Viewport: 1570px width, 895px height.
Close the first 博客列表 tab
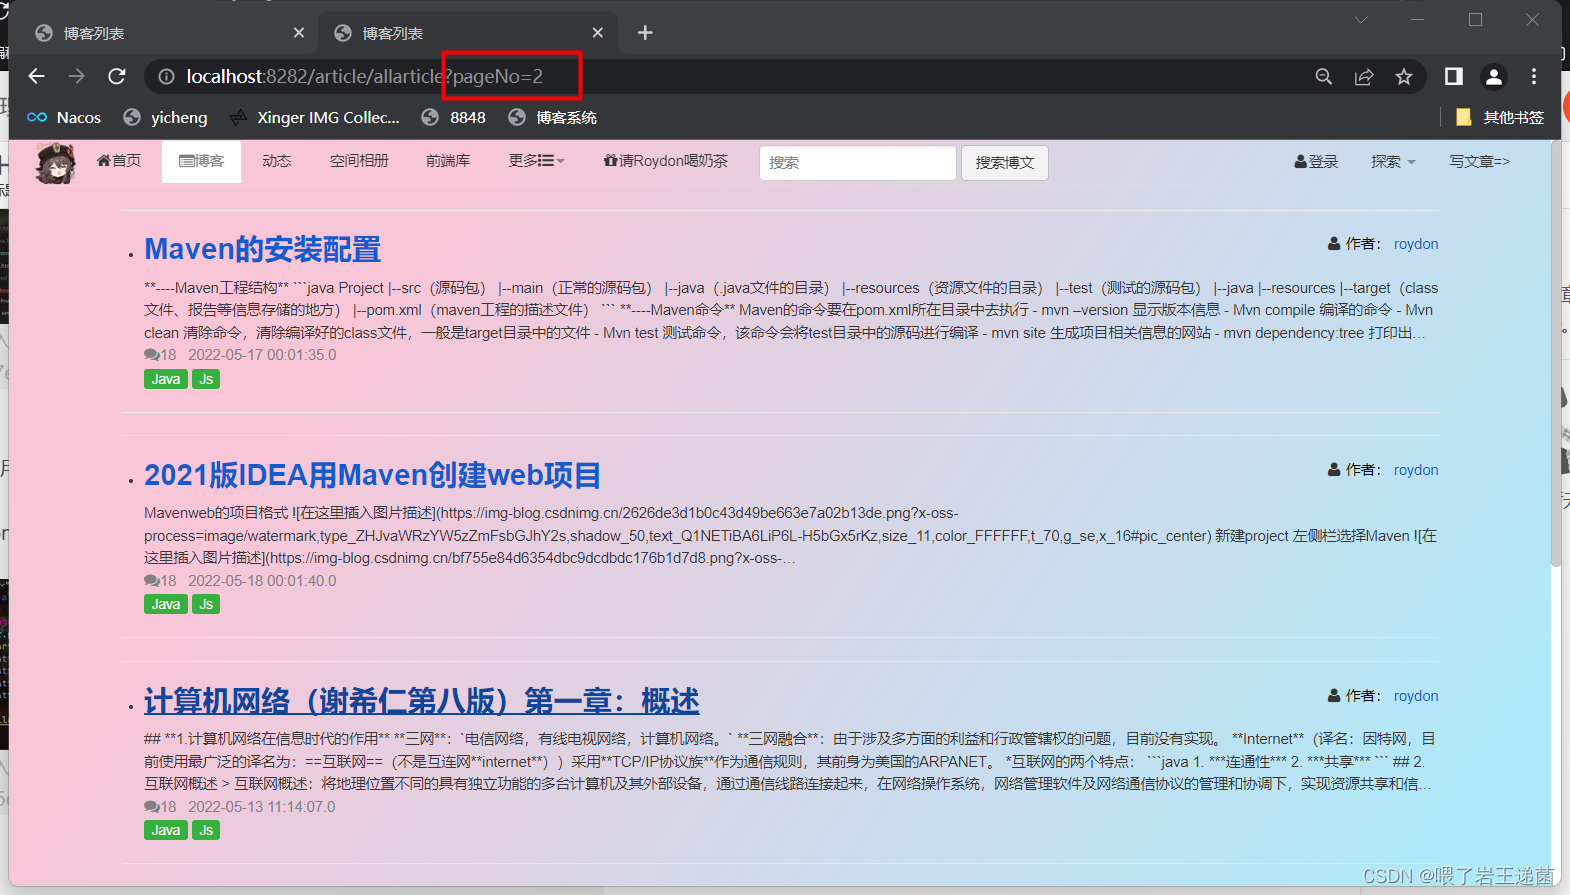[299, 33]
